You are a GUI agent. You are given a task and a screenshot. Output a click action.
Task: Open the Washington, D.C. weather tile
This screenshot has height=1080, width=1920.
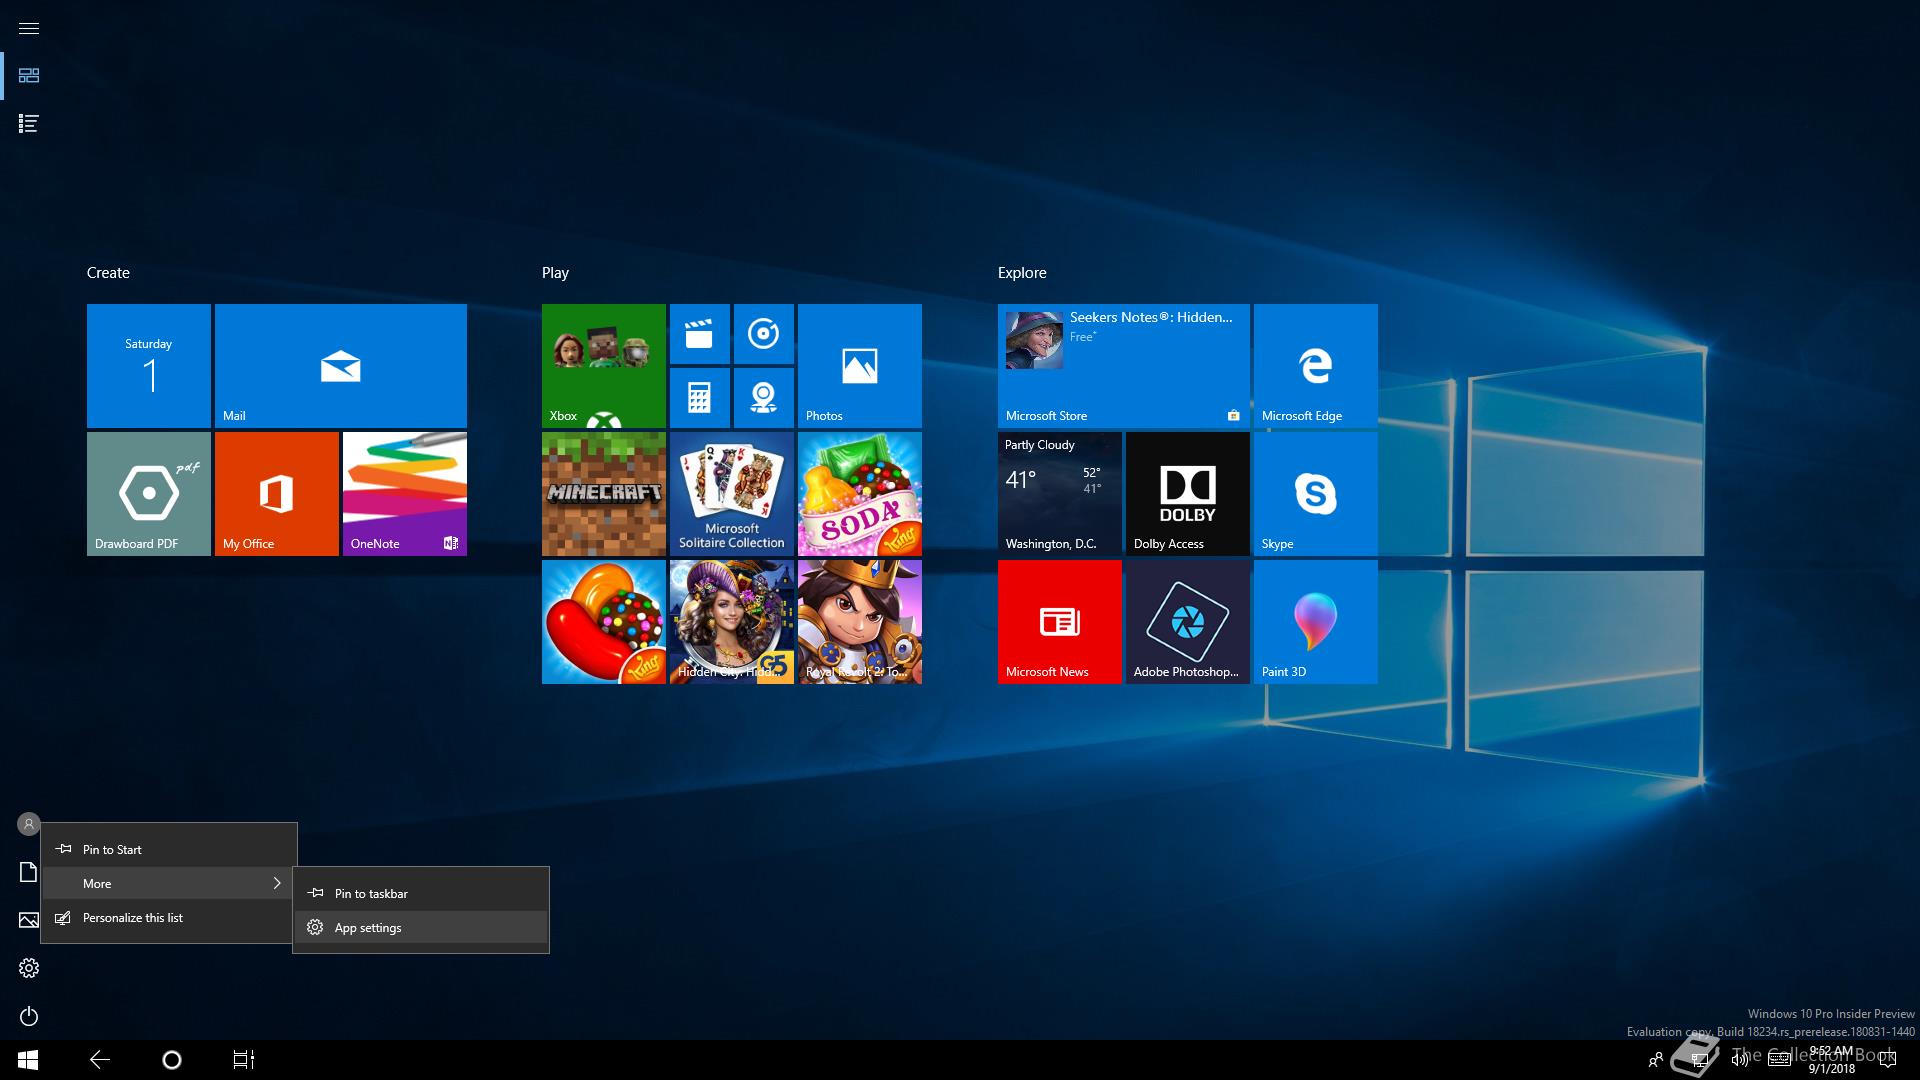(x=1060, y=494)
